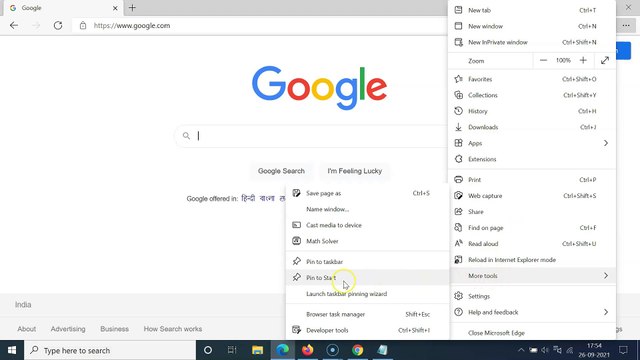
Task: Choose Share in the Edge menu
Action: (531, 211)
